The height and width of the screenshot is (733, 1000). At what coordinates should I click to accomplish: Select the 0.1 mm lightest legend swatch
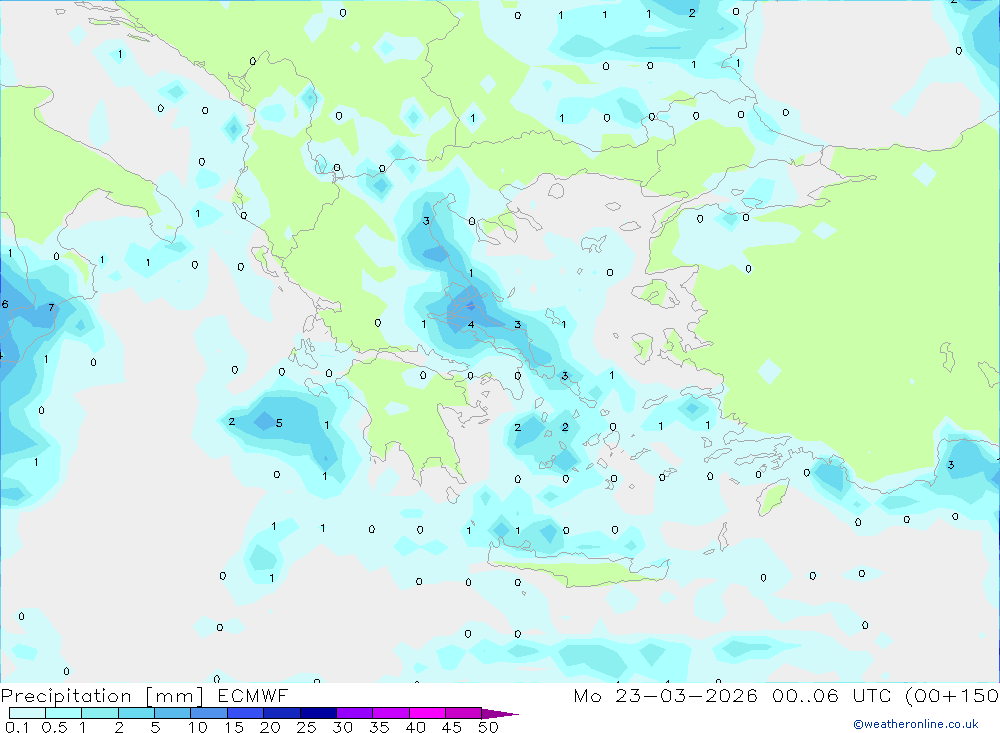click(27, 713)
